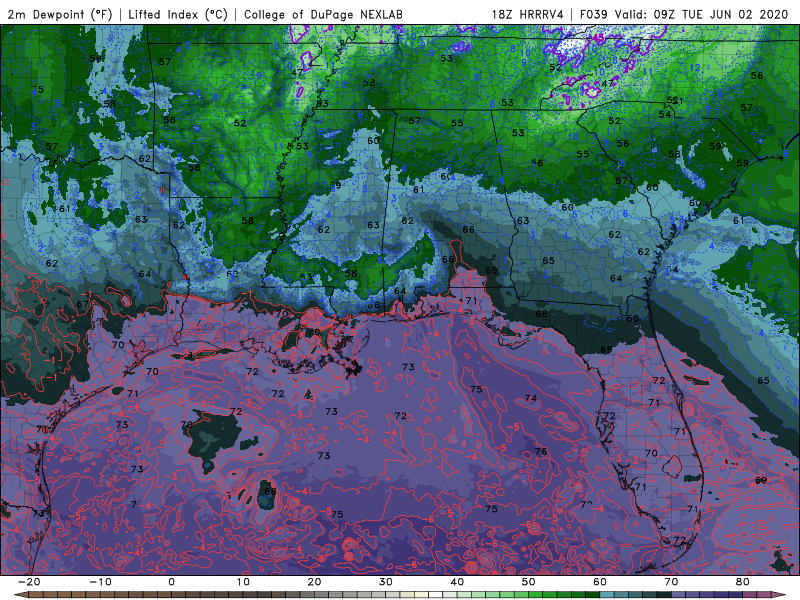The height and width of the screenshot is (600, 800).
Task: Click the 10 label on the color scale
Action: tap(243, 582)
